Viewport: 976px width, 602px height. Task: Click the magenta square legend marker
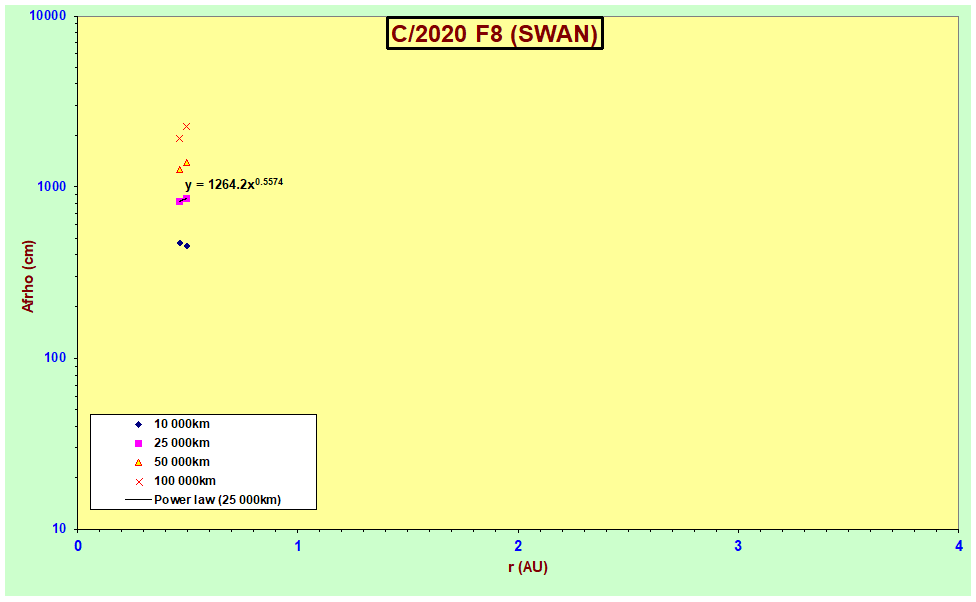[139, 443]
